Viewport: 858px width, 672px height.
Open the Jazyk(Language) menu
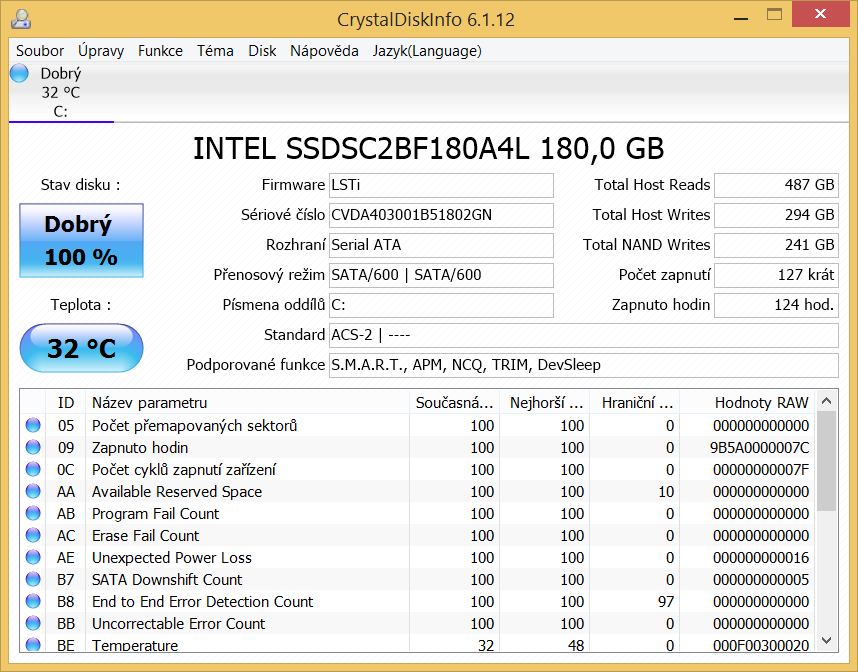427,51
